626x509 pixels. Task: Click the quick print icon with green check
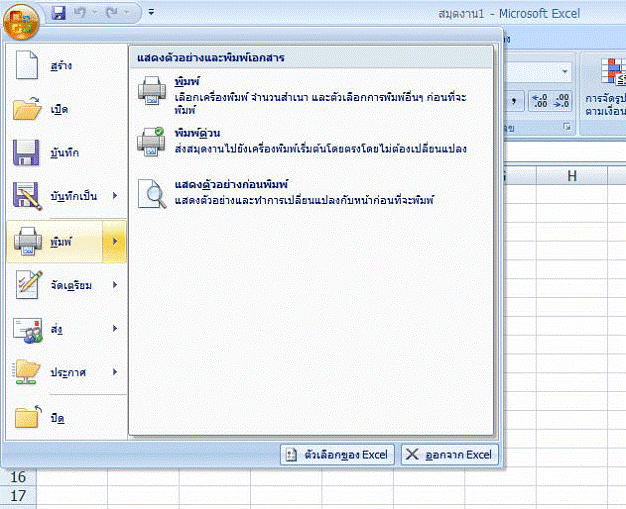point(151,142)
